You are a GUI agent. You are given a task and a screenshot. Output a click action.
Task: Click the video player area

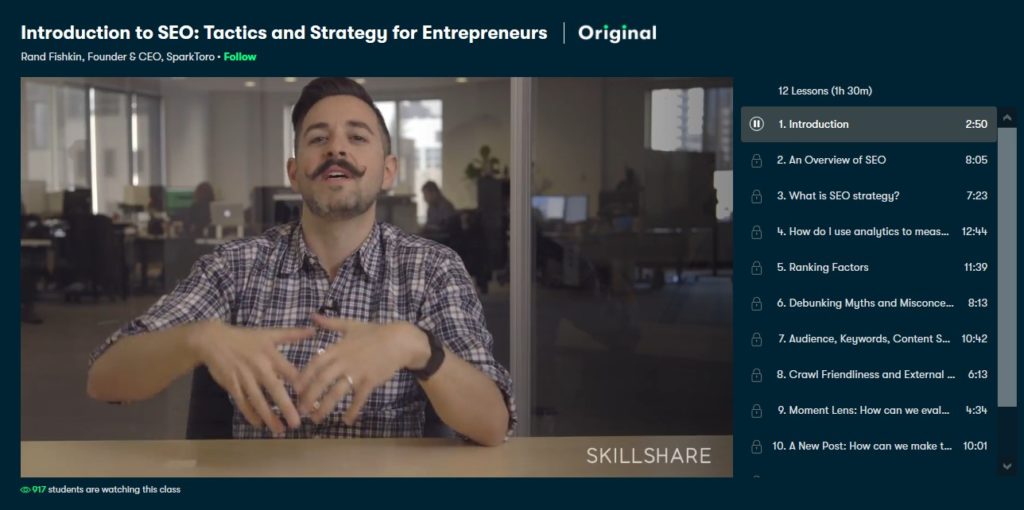coord(376,277)
